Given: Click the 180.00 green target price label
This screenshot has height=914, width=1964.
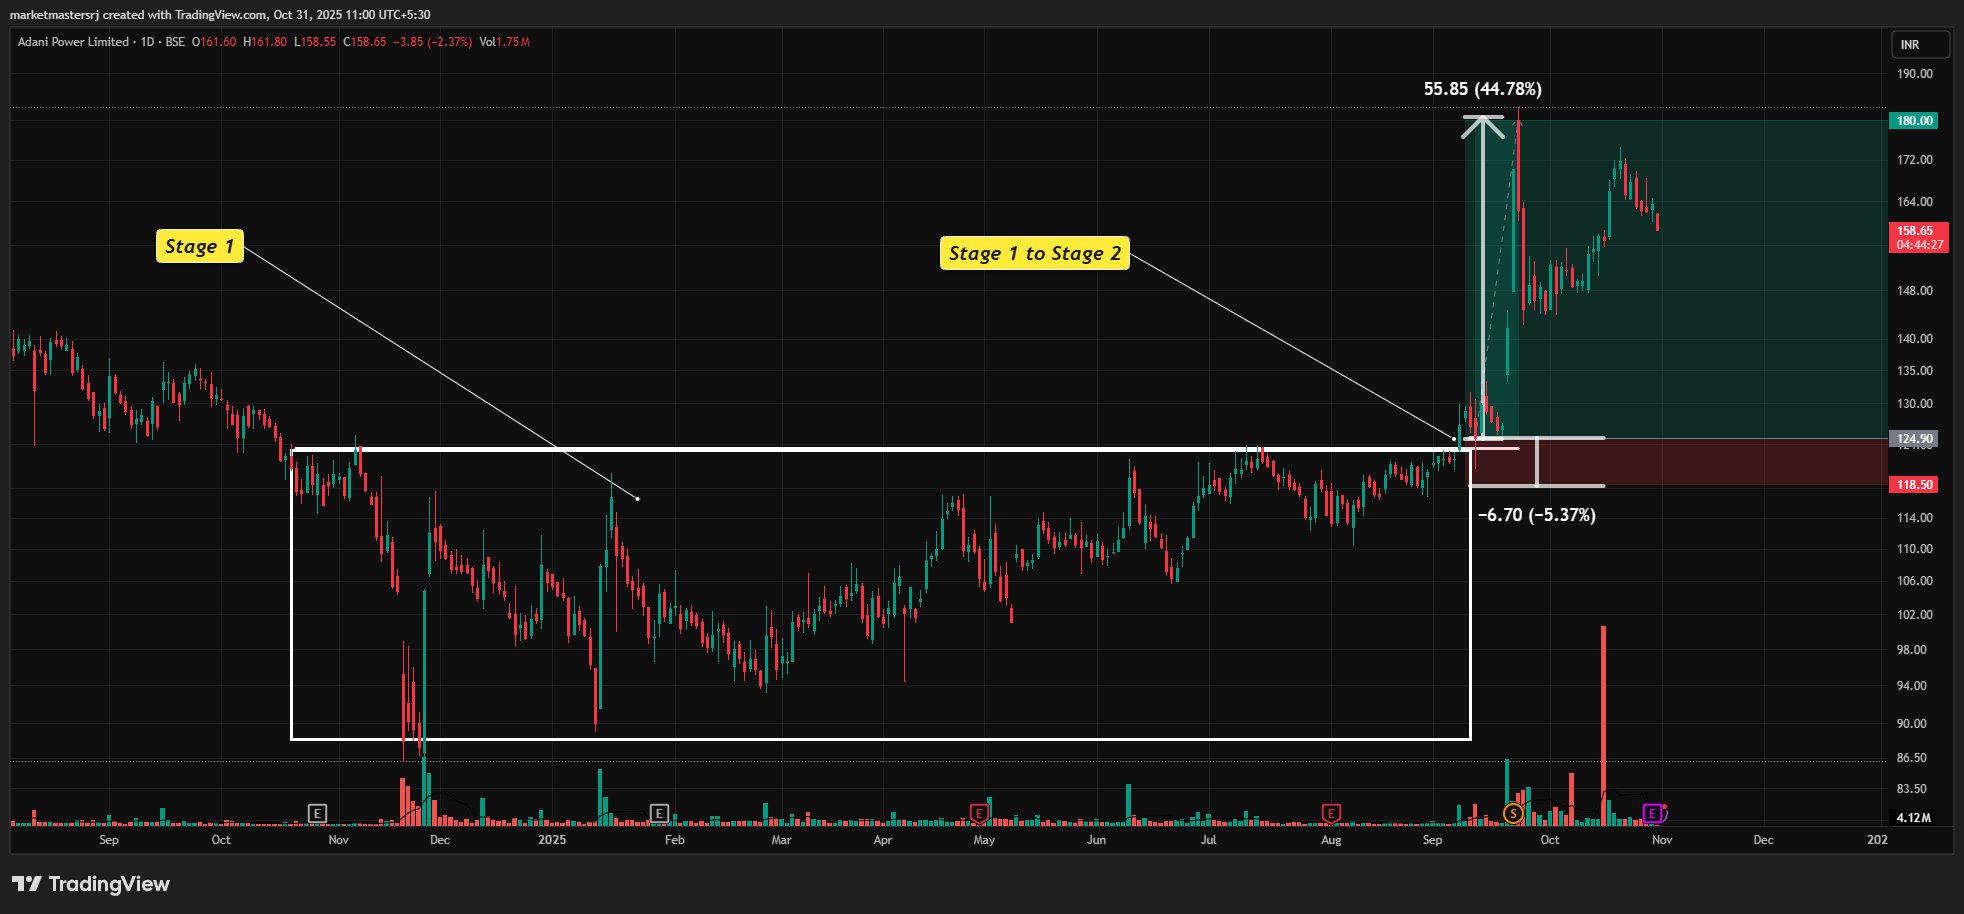Looking at the screenshot, I should [x=1914, y=121].
